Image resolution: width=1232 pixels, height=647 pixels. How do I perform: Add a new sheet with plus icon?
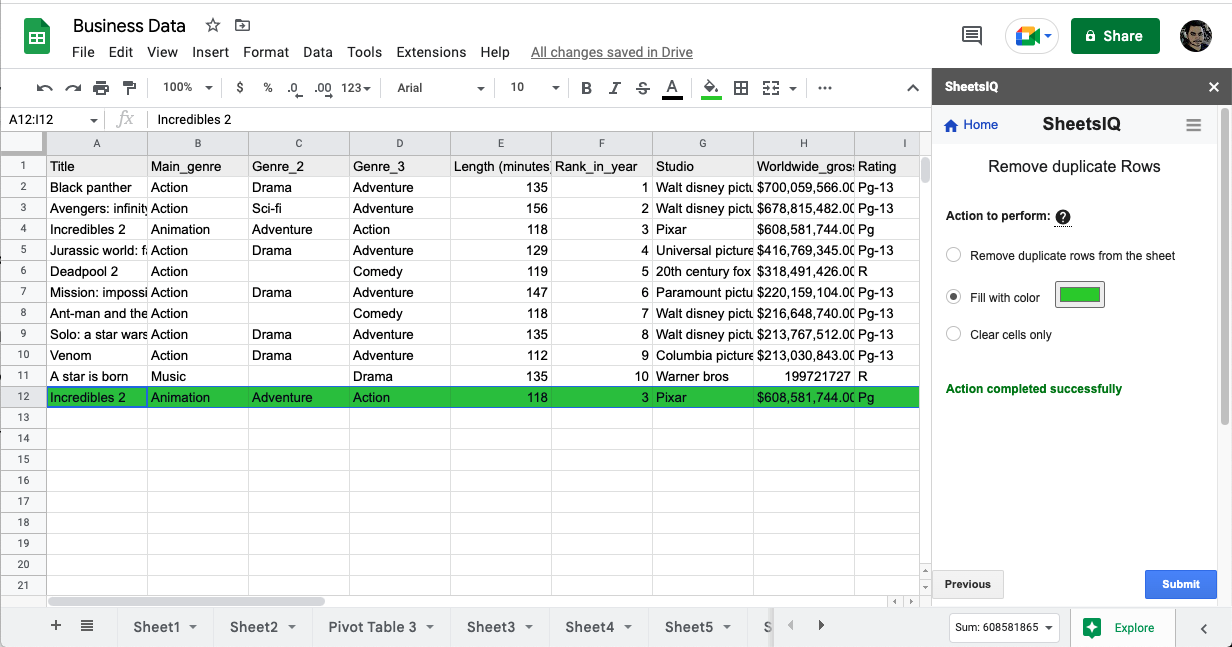pyautogui.click(x=56, y=626)
